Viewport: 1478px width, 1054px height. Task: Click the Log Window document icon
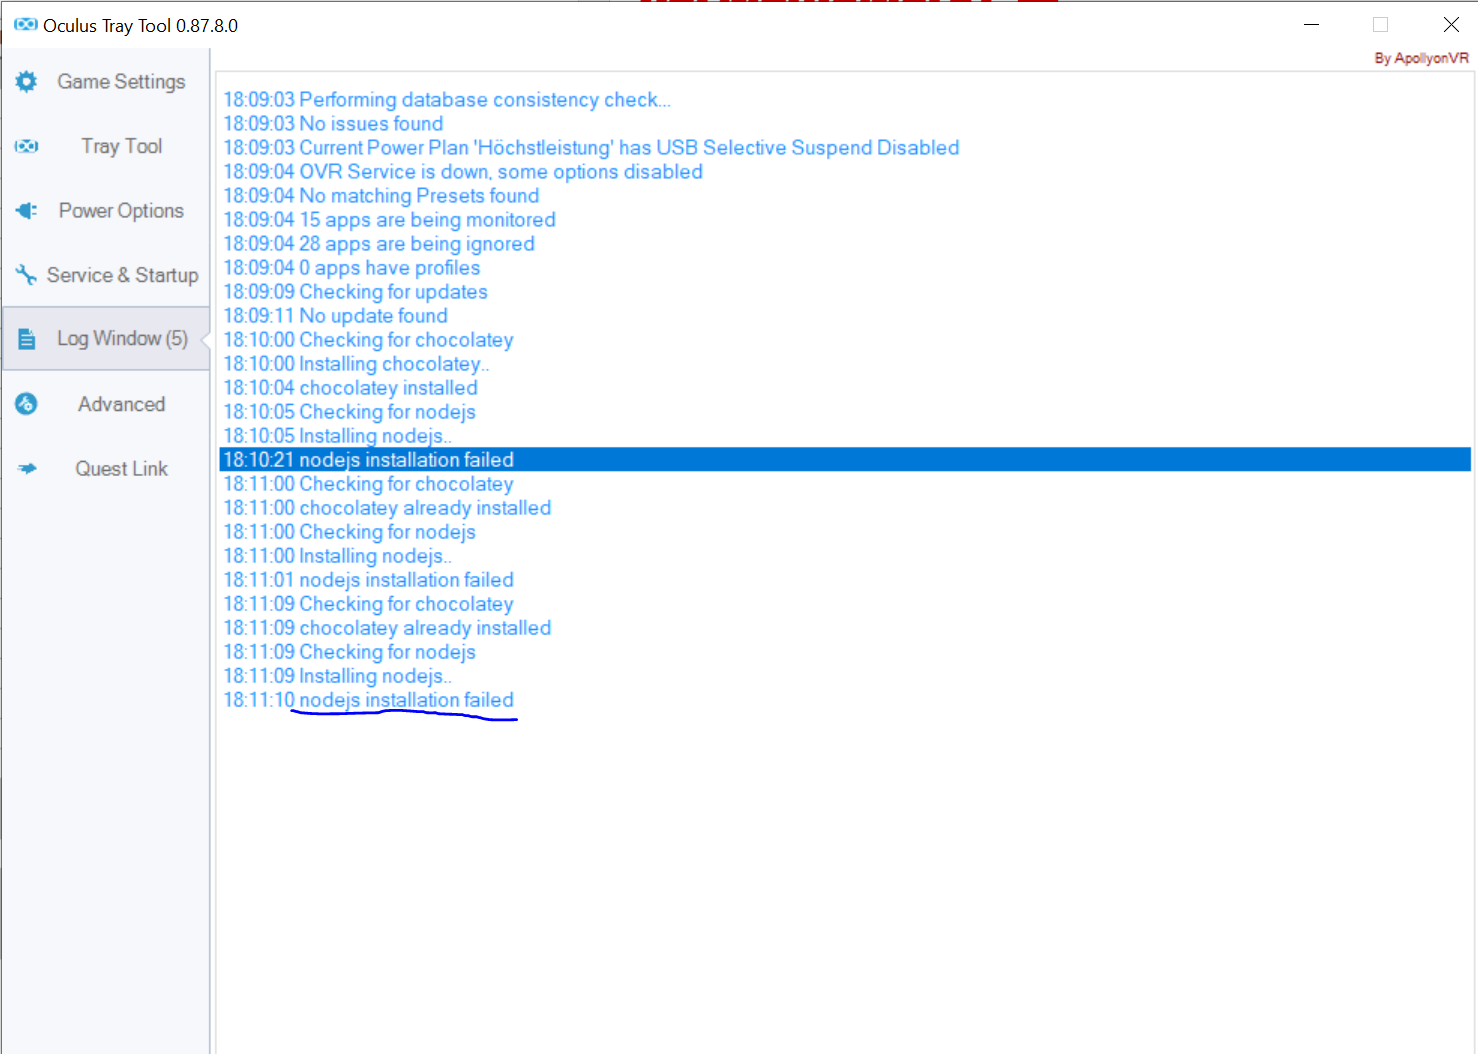[26, 340]
